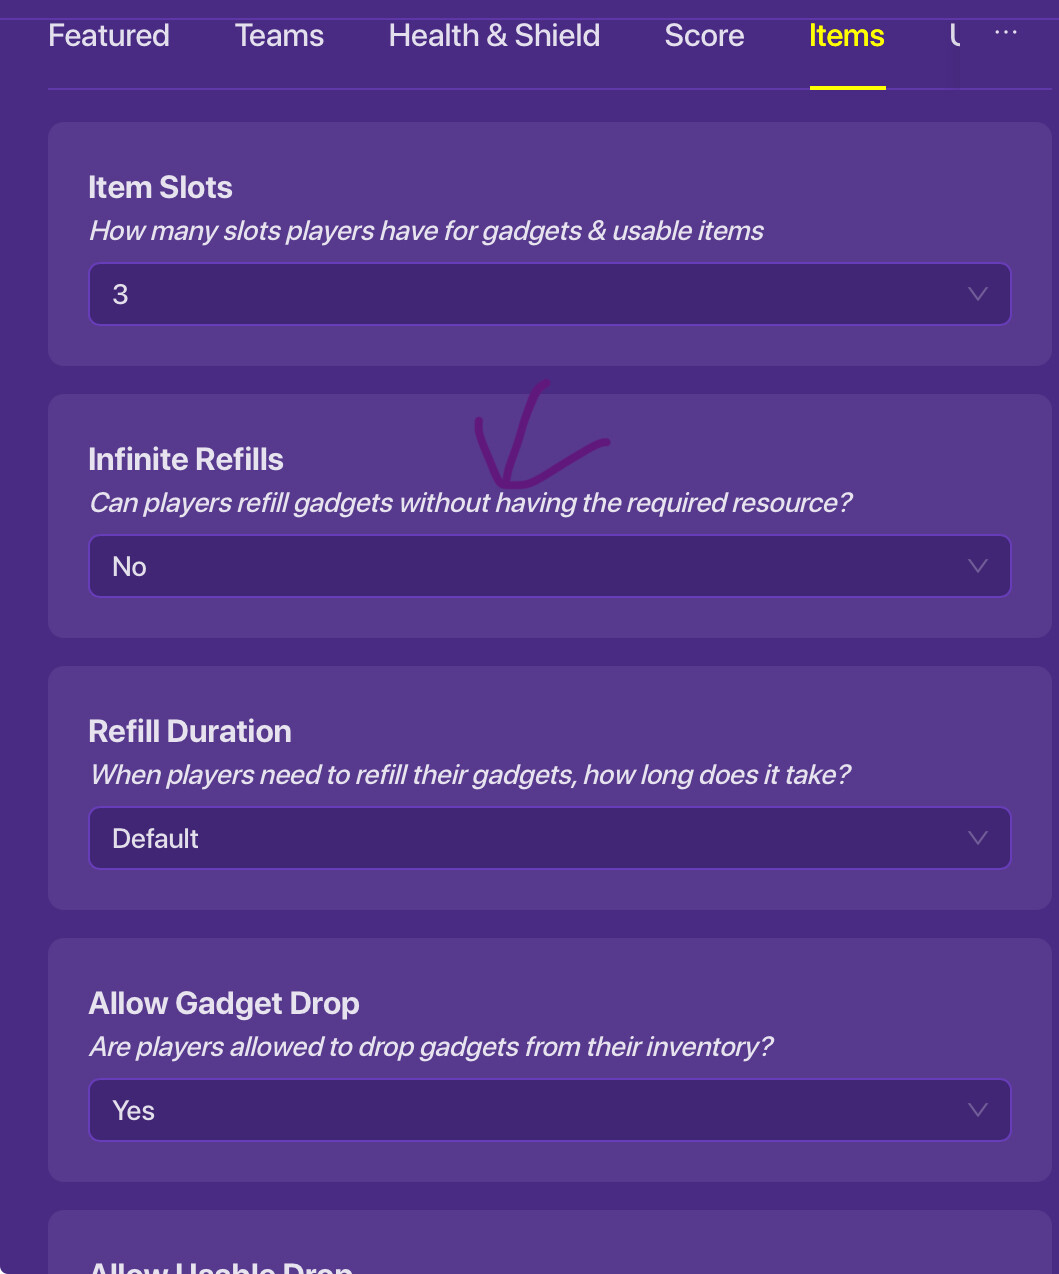Open the Teams tab
The height and width of the screenshot is (1274, 1059).
point(279,36)
